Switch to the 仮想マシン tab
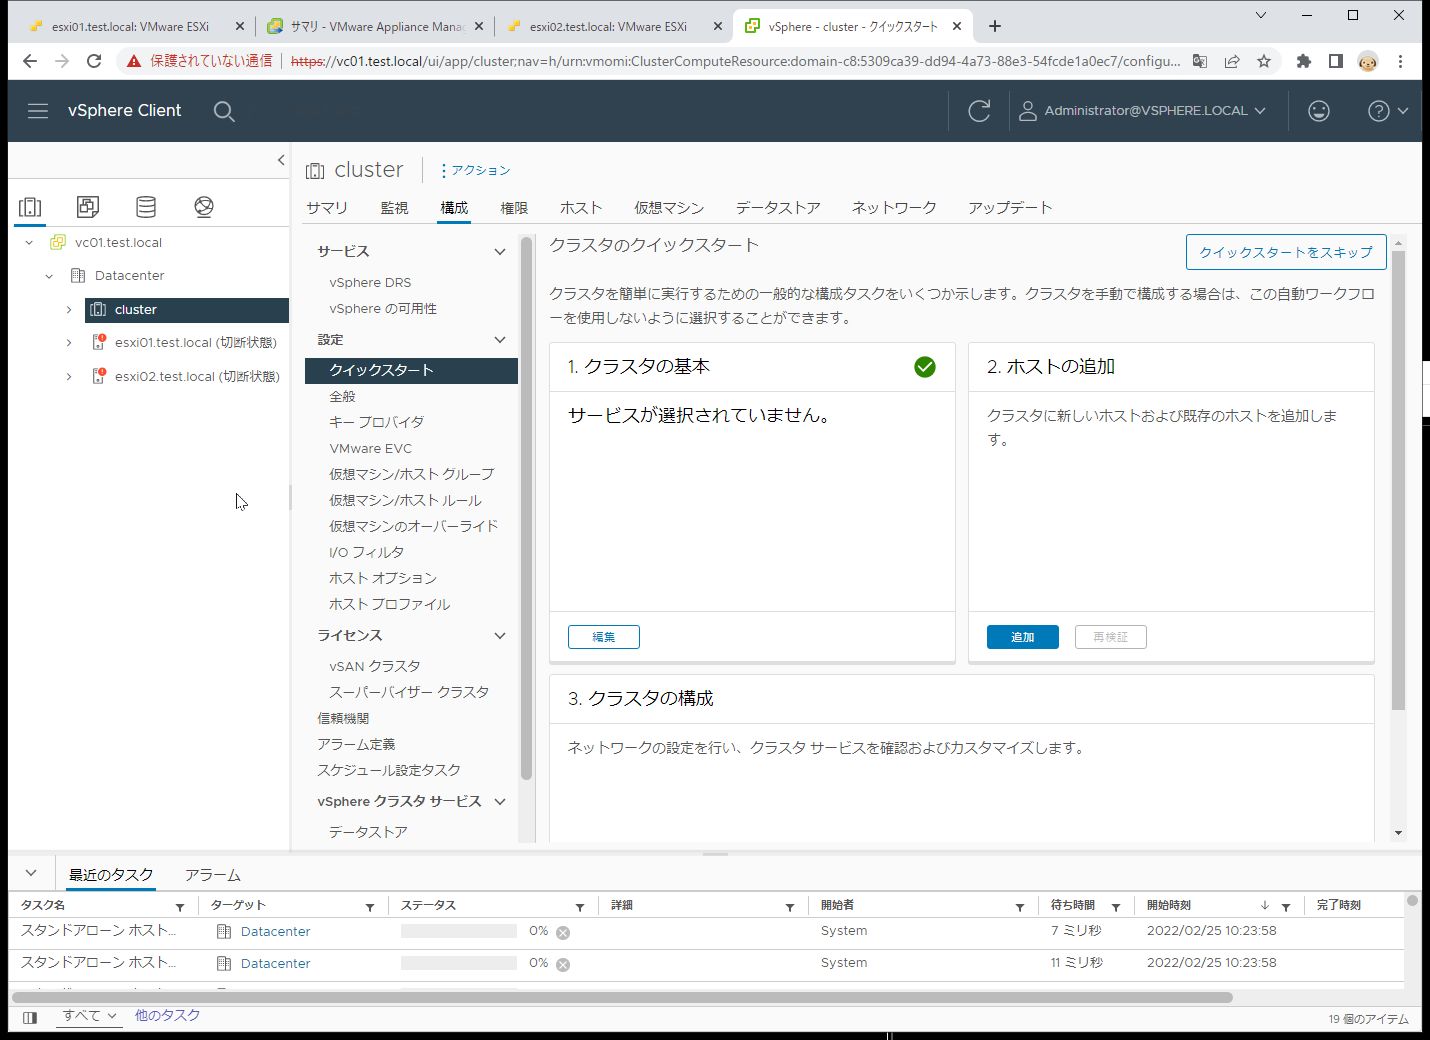The width and height of the screenshot is (1430, 1040). tap(669, 208)
